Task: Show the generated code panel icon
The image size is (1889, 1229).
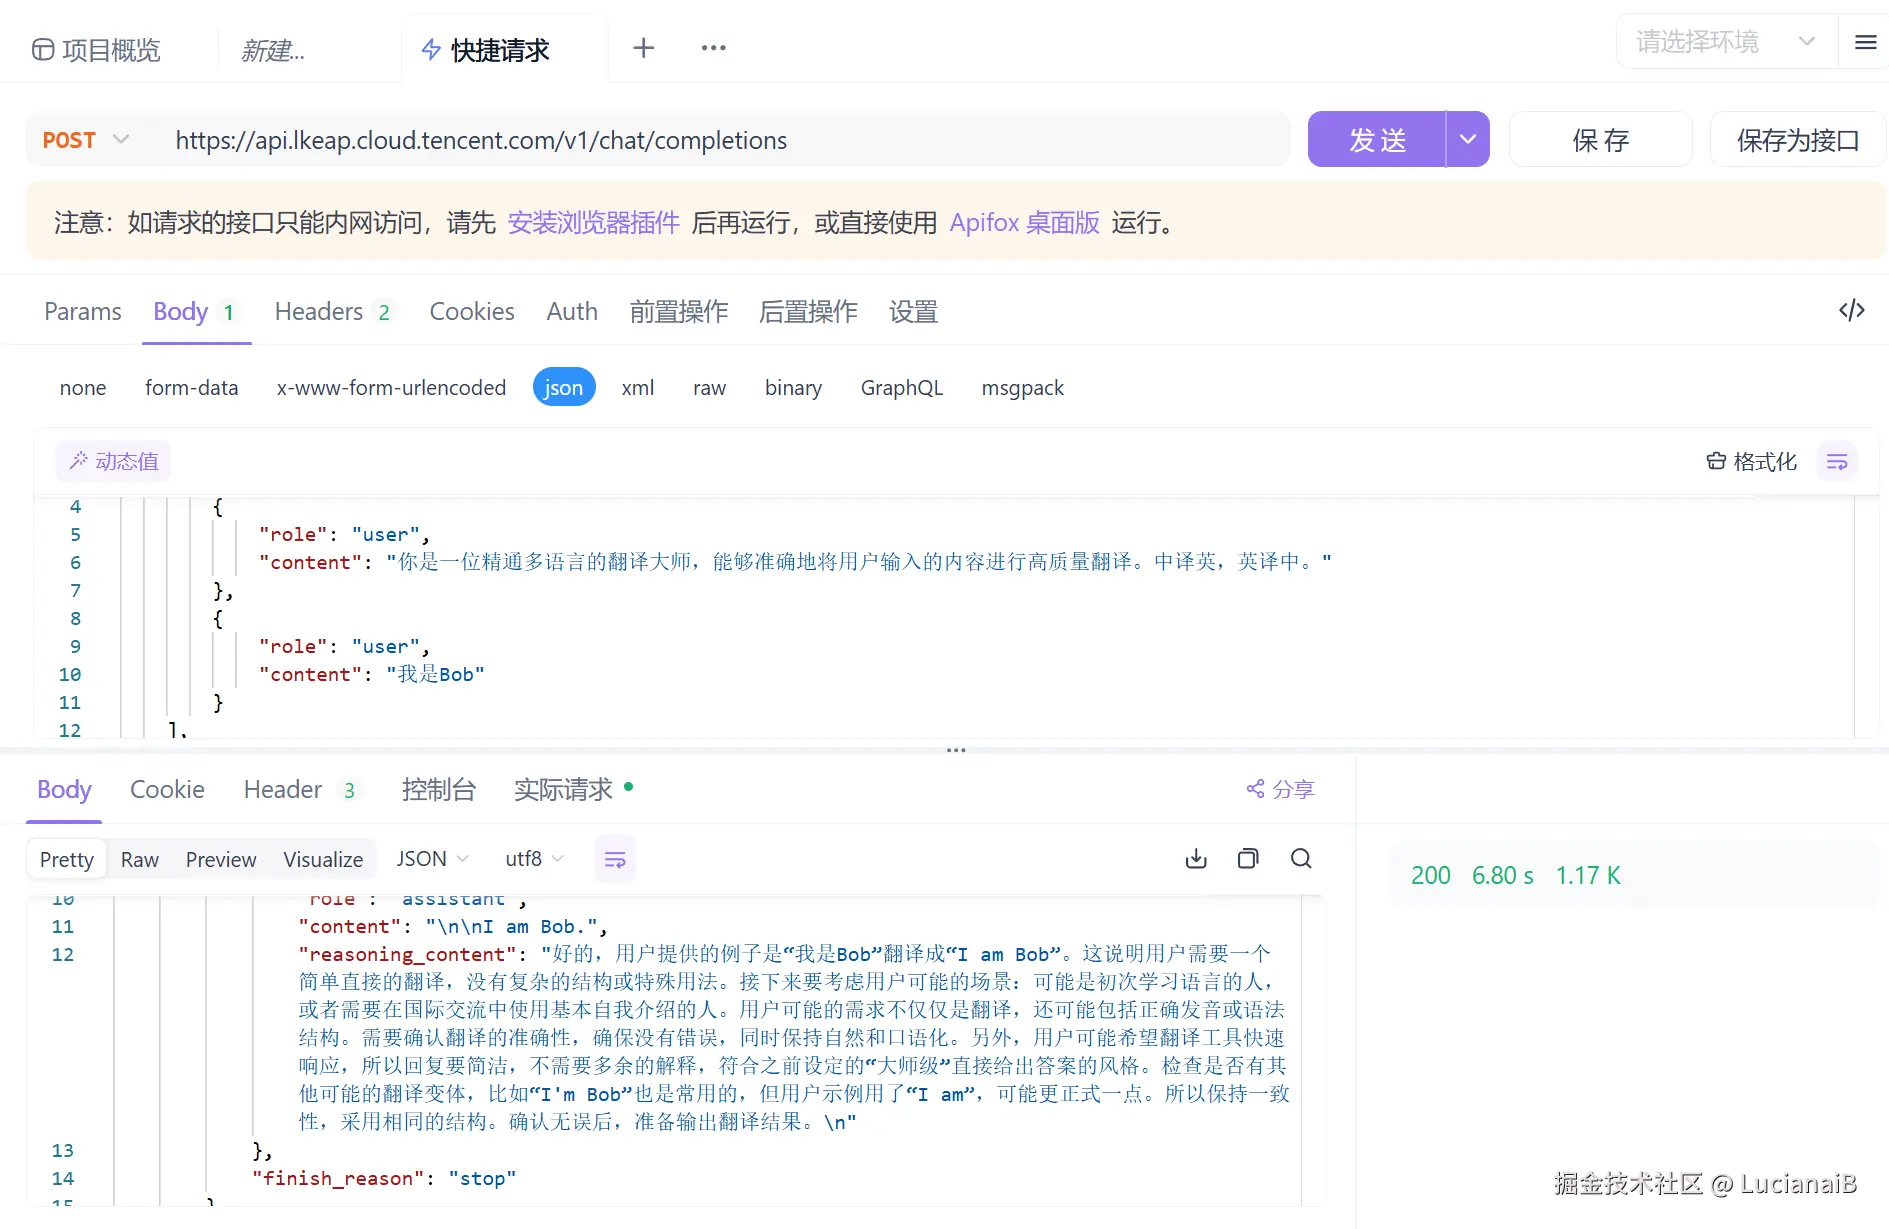Action: [x=1851, y=310]
